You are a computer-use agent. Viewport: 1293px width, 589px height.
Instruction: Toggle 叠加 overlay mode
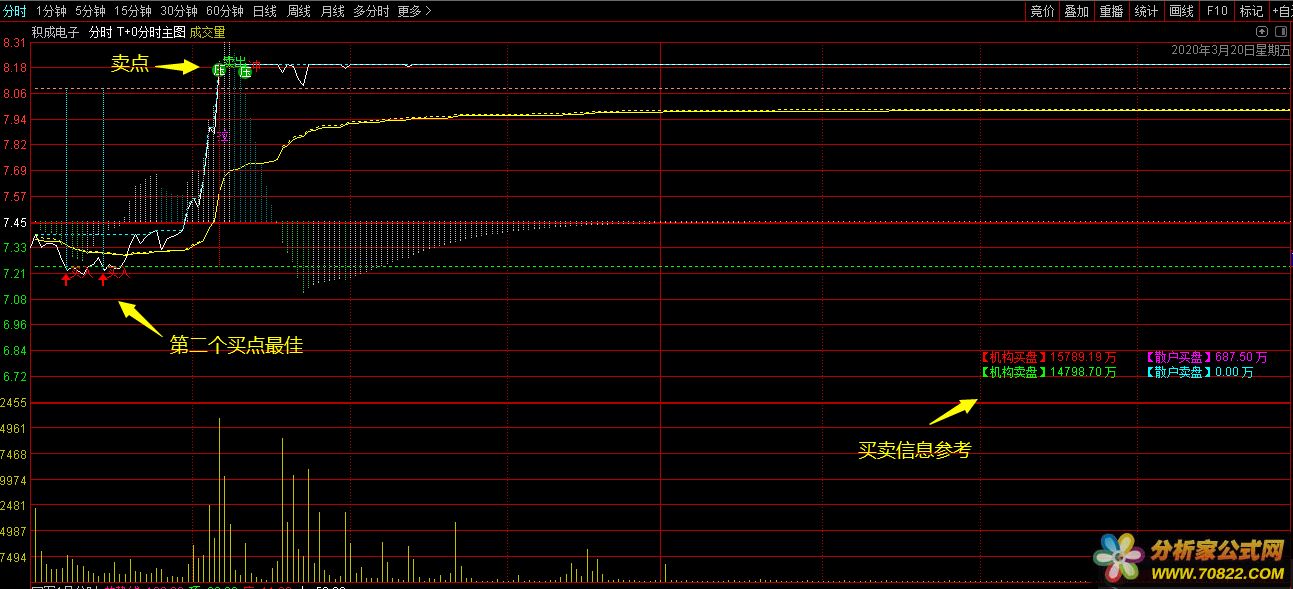(x=1076, y=11)
